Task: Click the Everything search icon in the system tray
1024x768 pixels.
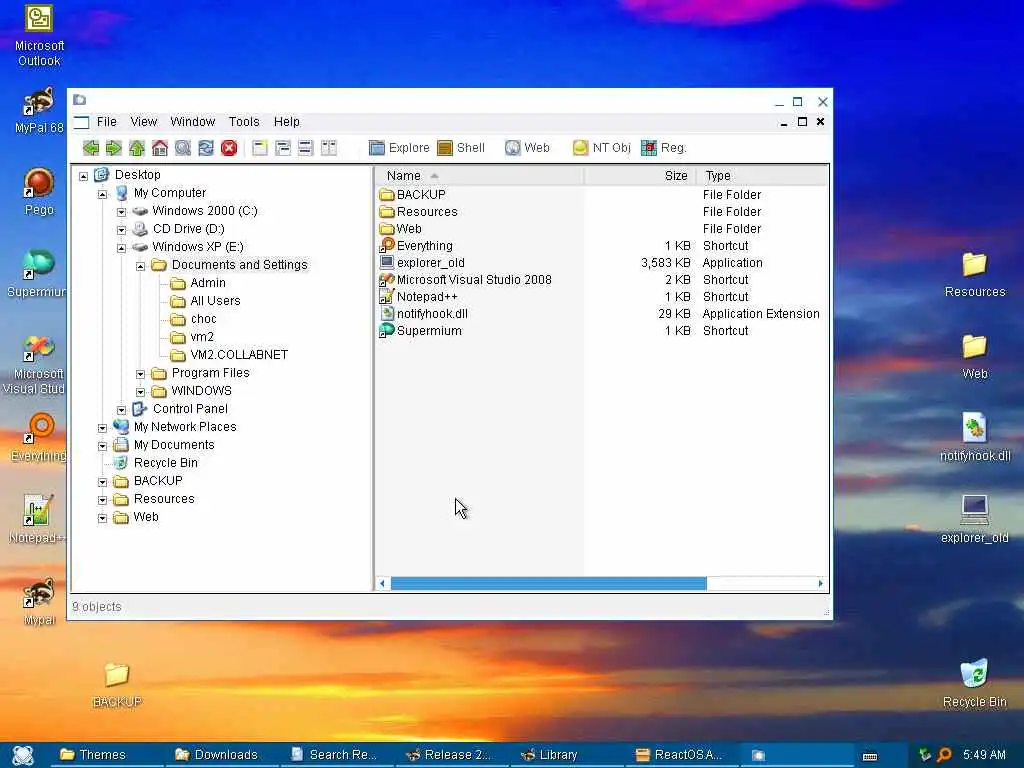Action: (x=944, y=755)
